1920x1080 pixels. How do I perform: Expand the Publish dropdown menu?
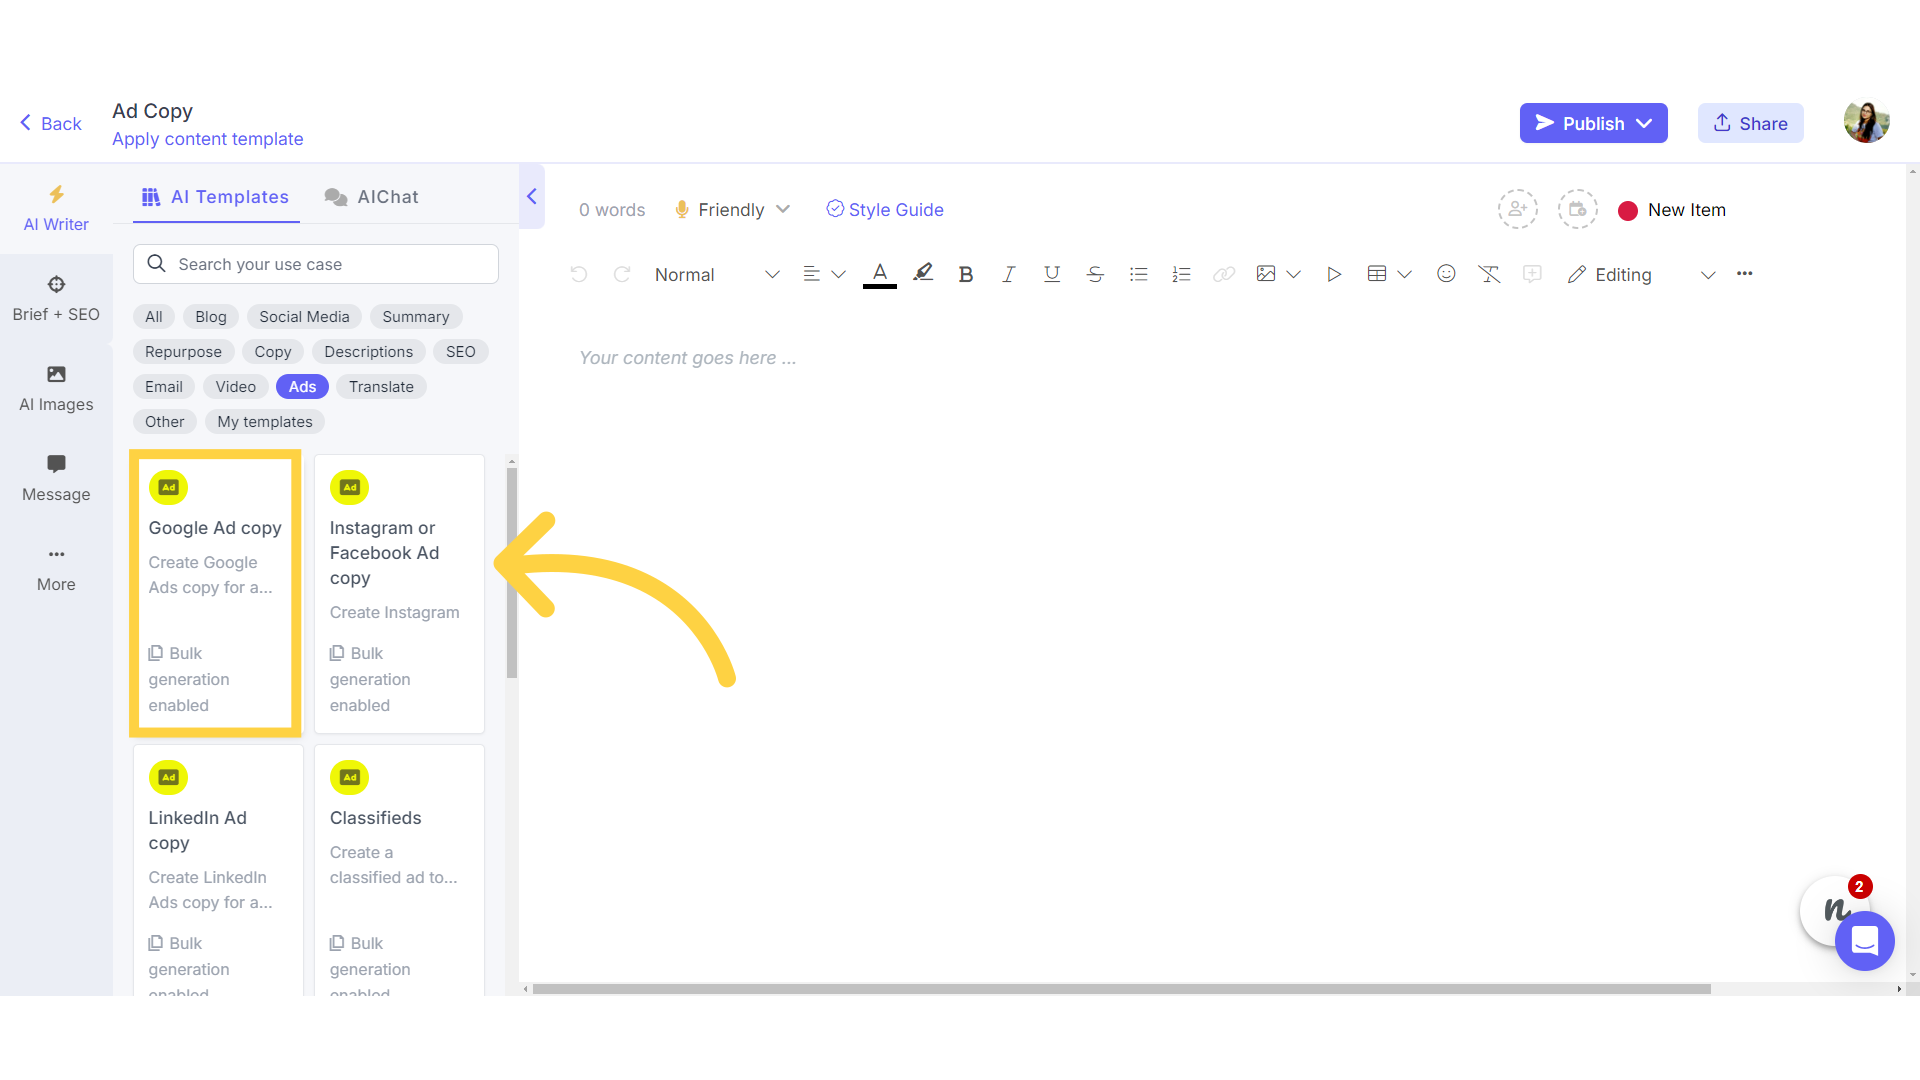pos(1647,123)
